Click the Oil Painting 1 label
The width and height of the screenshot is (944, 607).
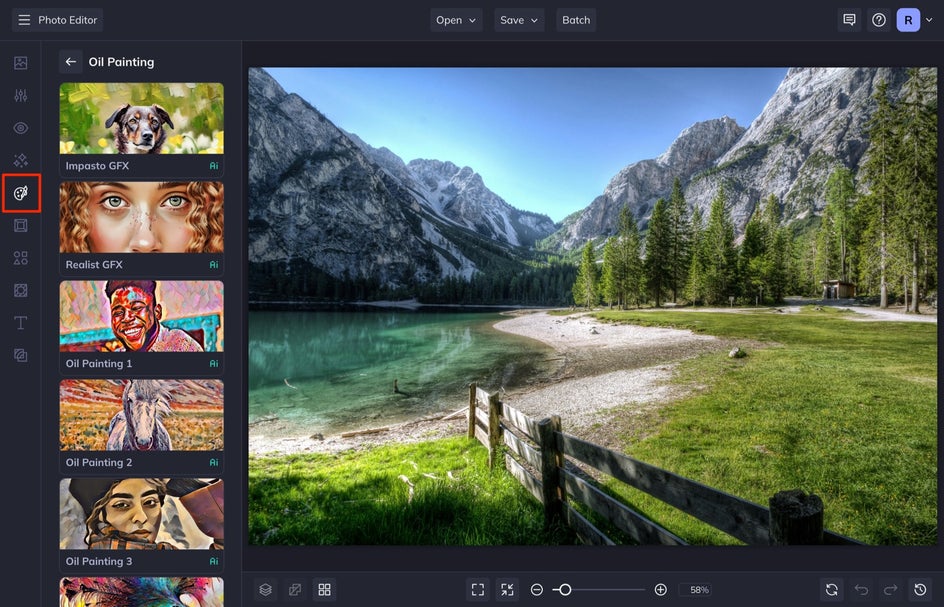pos(98,363)
